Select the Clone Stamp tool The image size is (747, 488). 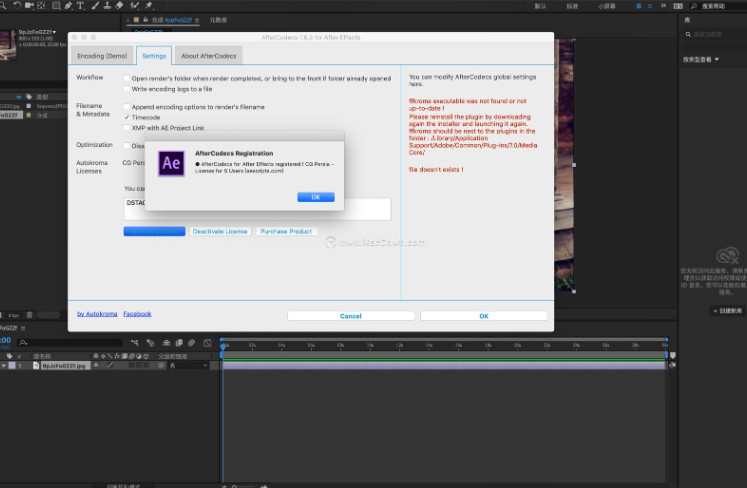click(x=107, y=5)
